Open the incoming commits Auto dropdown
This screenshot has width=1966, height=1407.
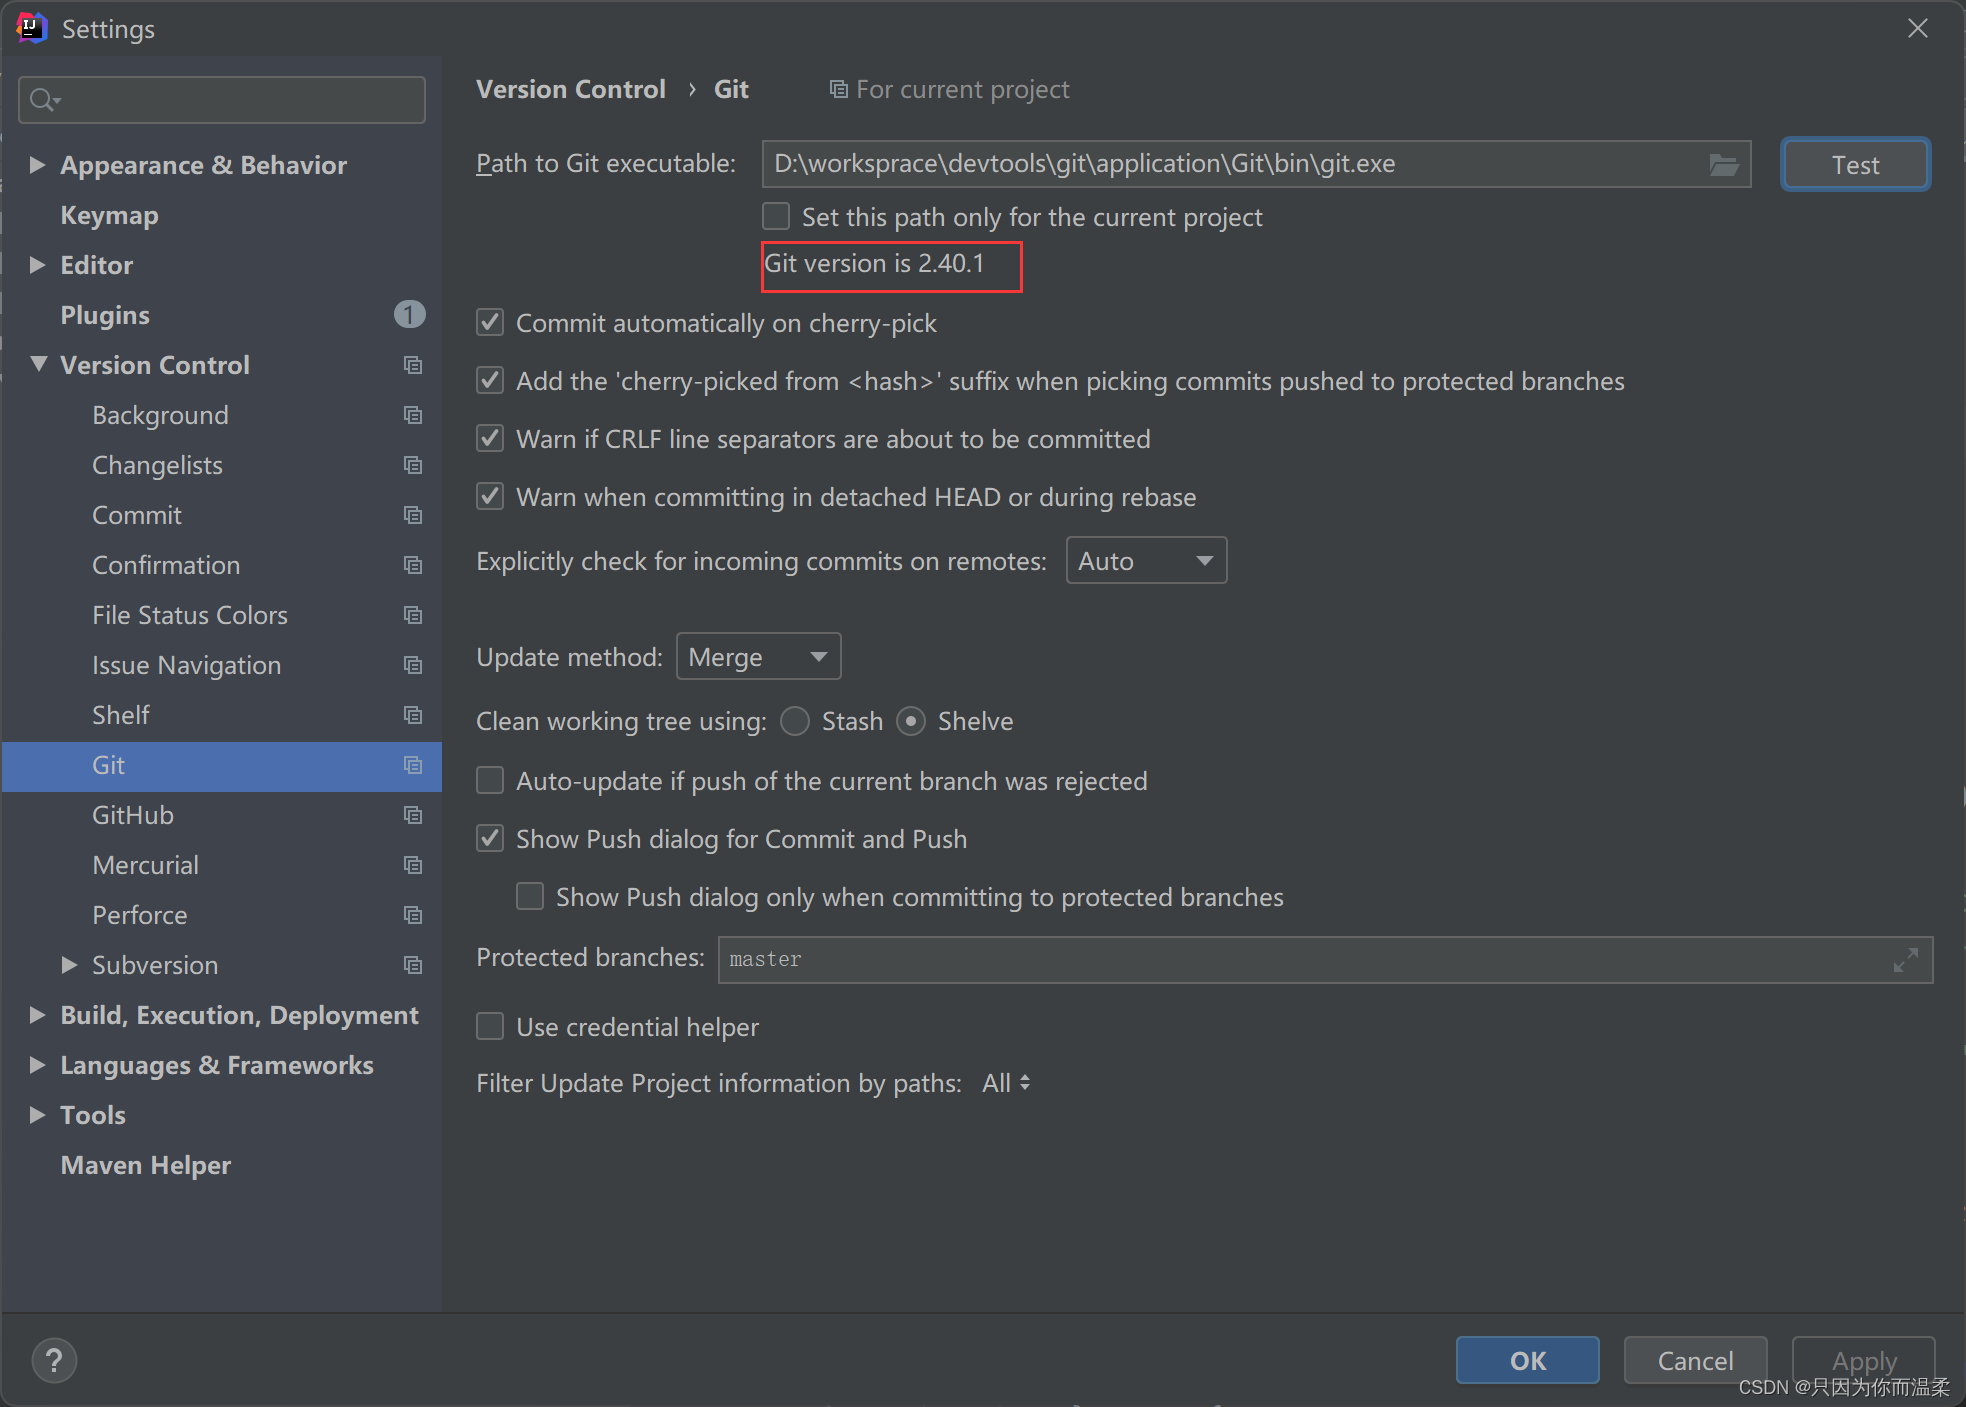(x=1146, y=561)
